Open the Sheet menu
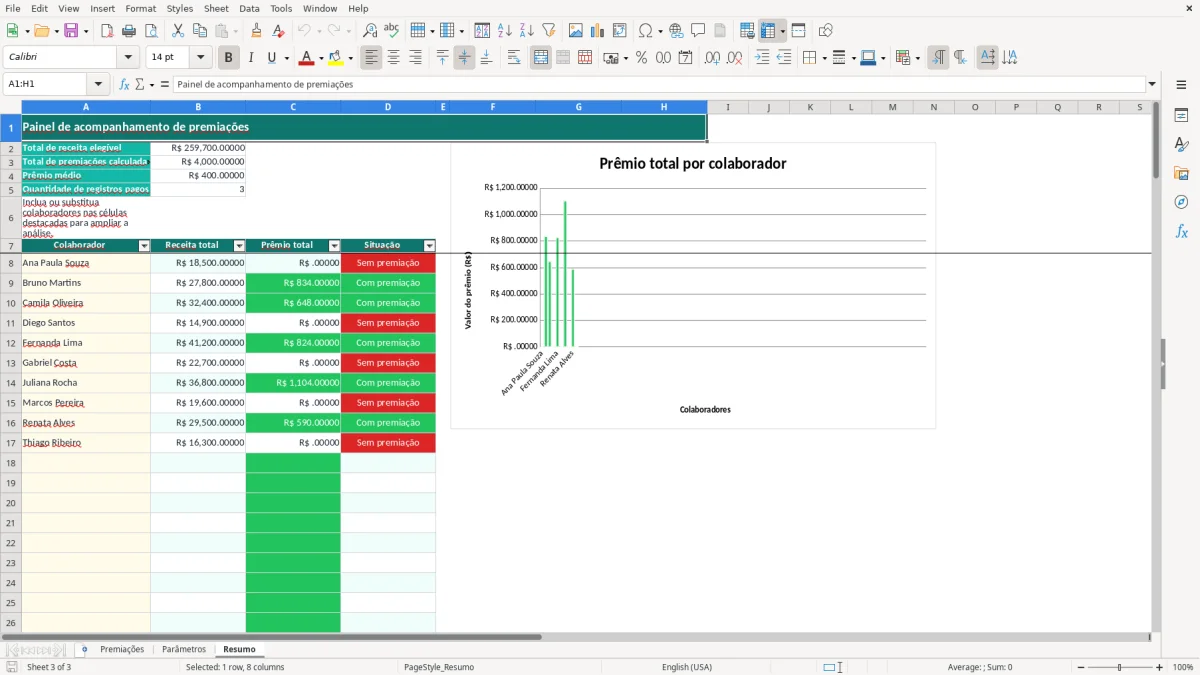 click(216, 8)
